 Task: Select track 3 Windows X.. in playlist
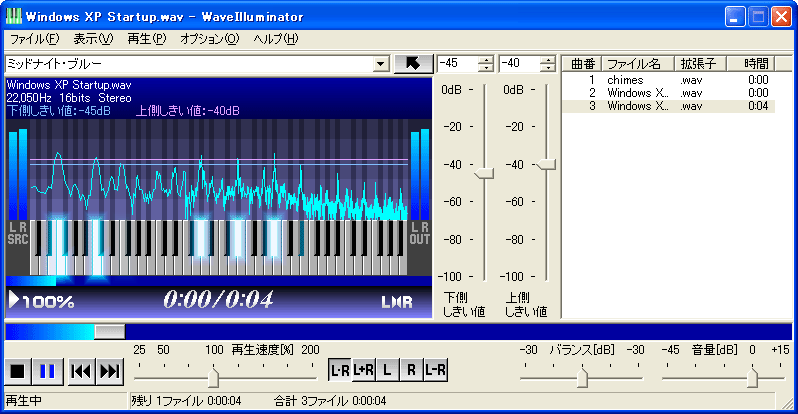point(669,106)
